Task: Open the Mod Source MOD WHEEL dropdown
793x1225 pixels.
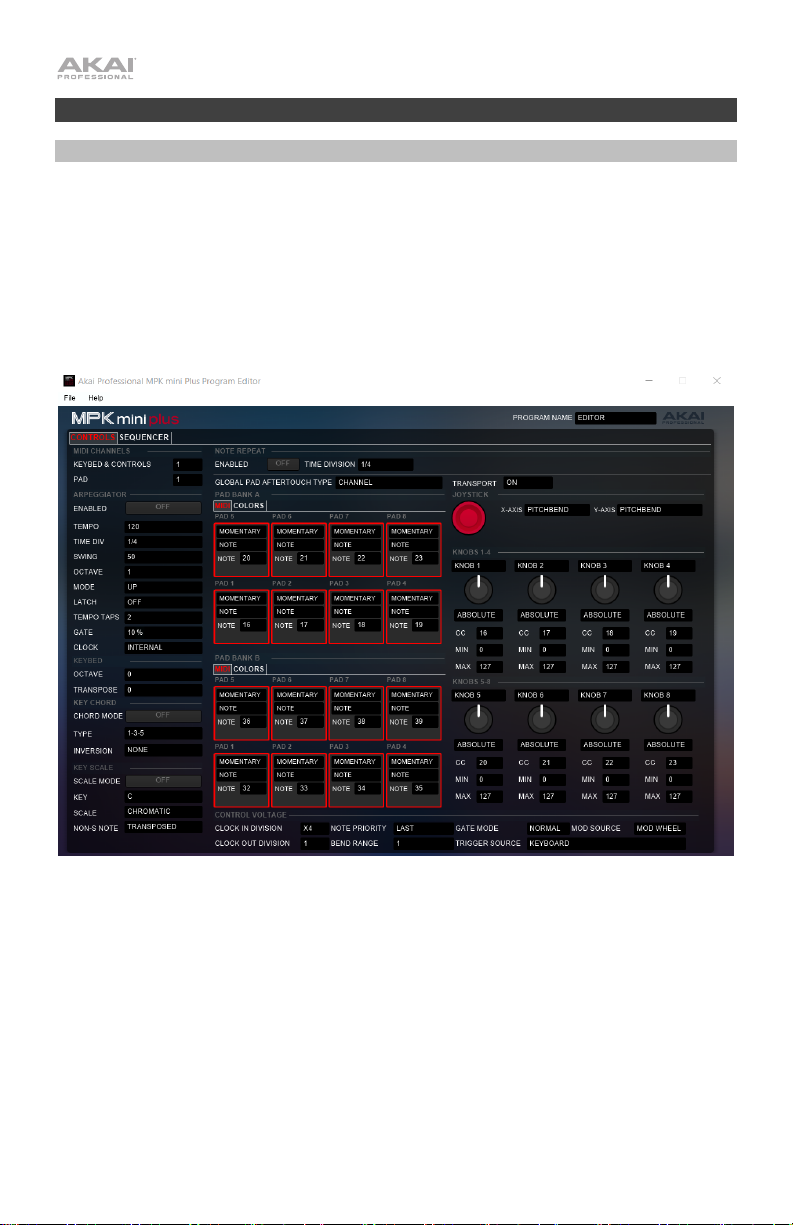Action: coord(660,829)
